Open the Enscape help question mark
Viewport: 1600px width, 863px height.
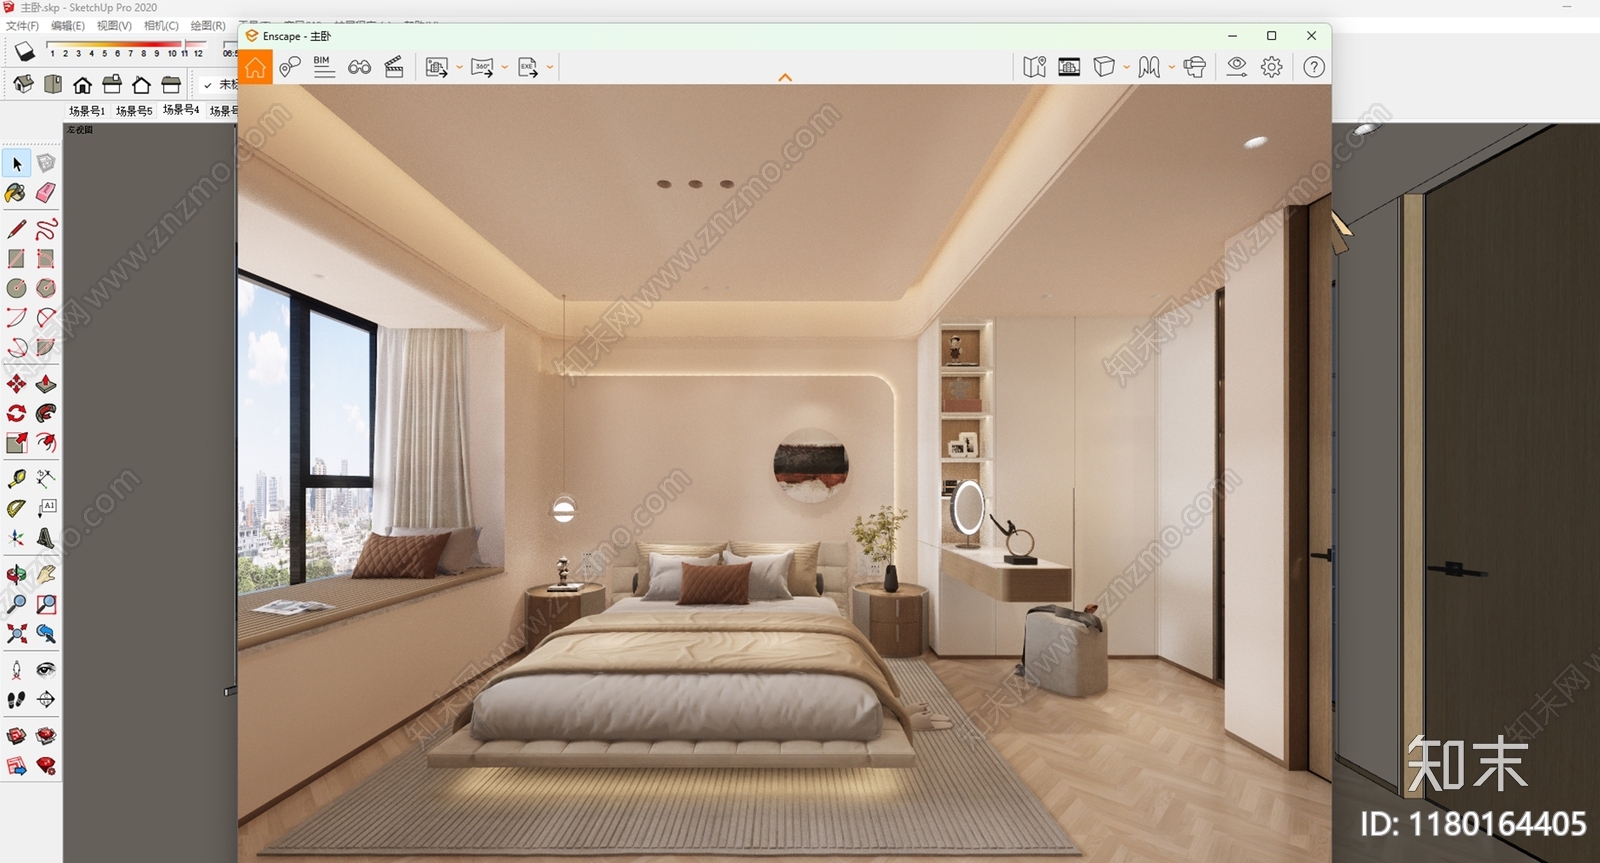coord(1314,67)
